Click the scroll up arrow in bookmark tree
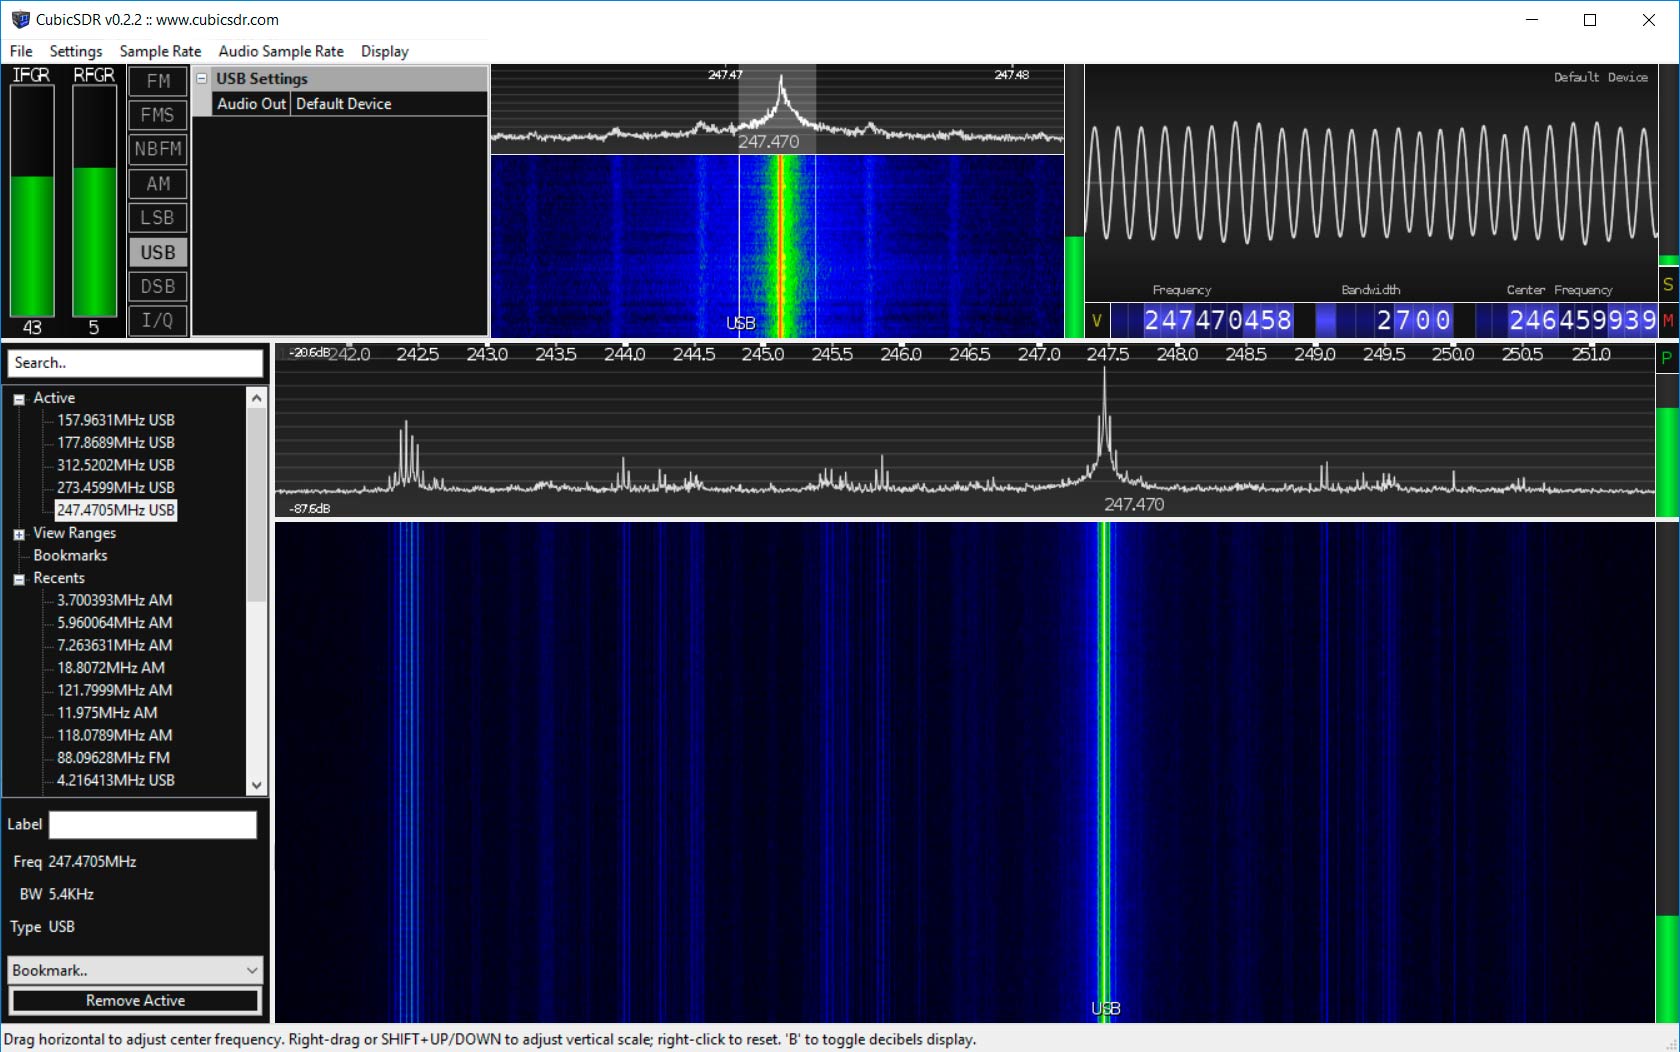 click(x=257, y=398)
